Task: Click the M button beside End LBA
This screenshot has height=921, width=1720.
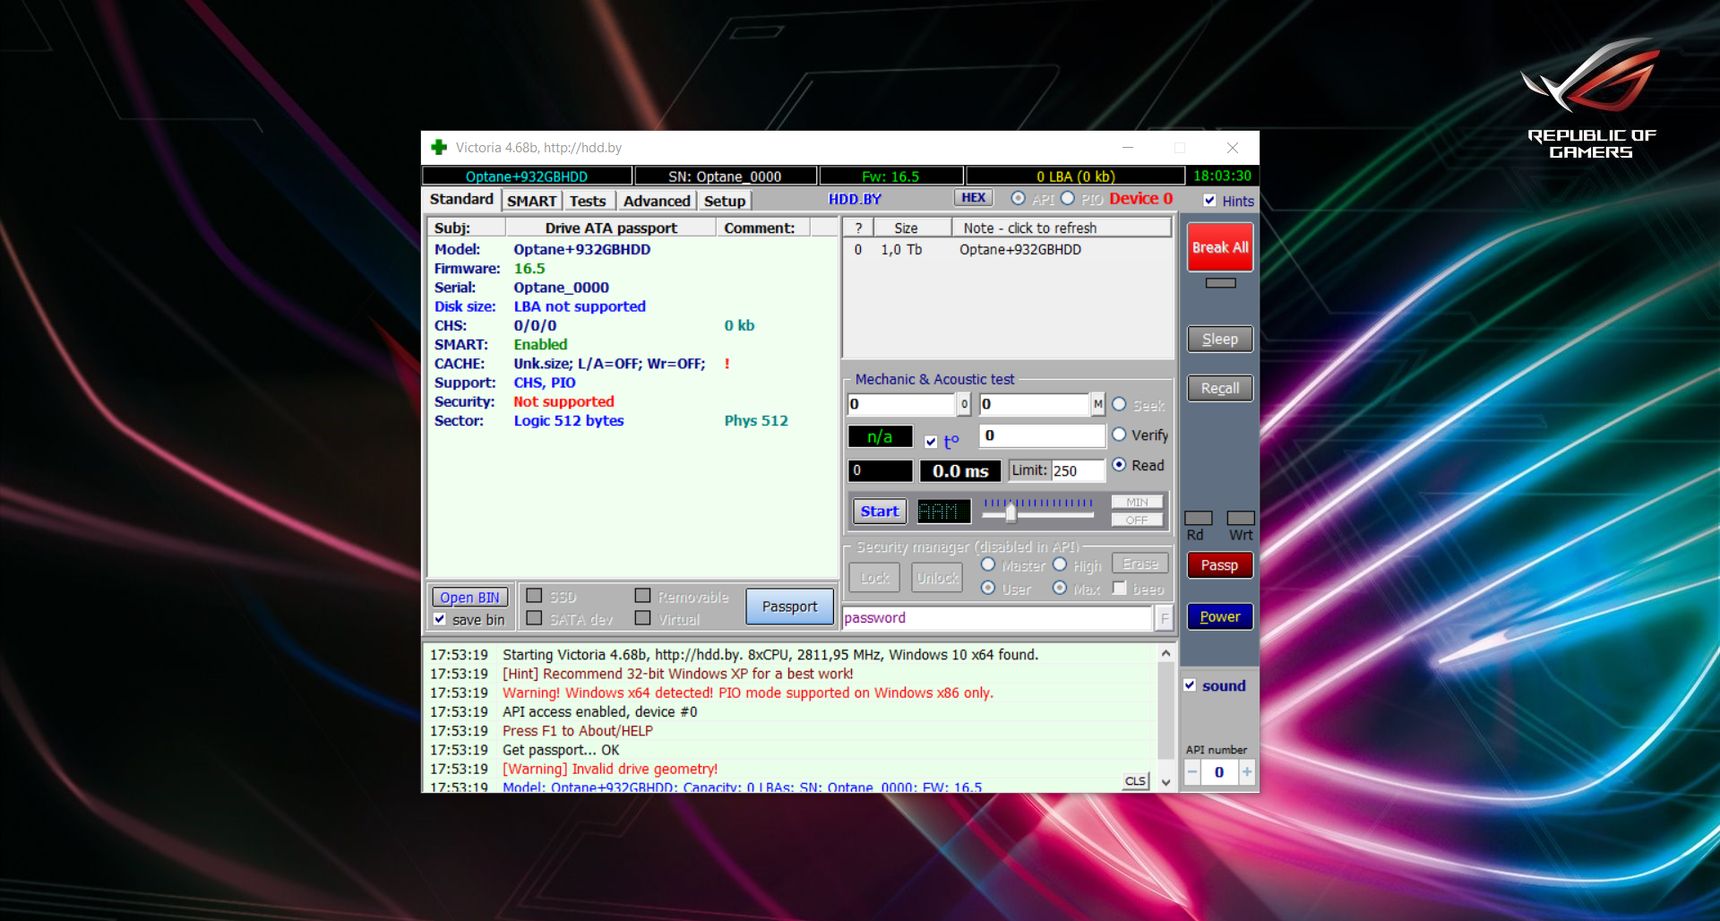Action: tap(1098, 404)
